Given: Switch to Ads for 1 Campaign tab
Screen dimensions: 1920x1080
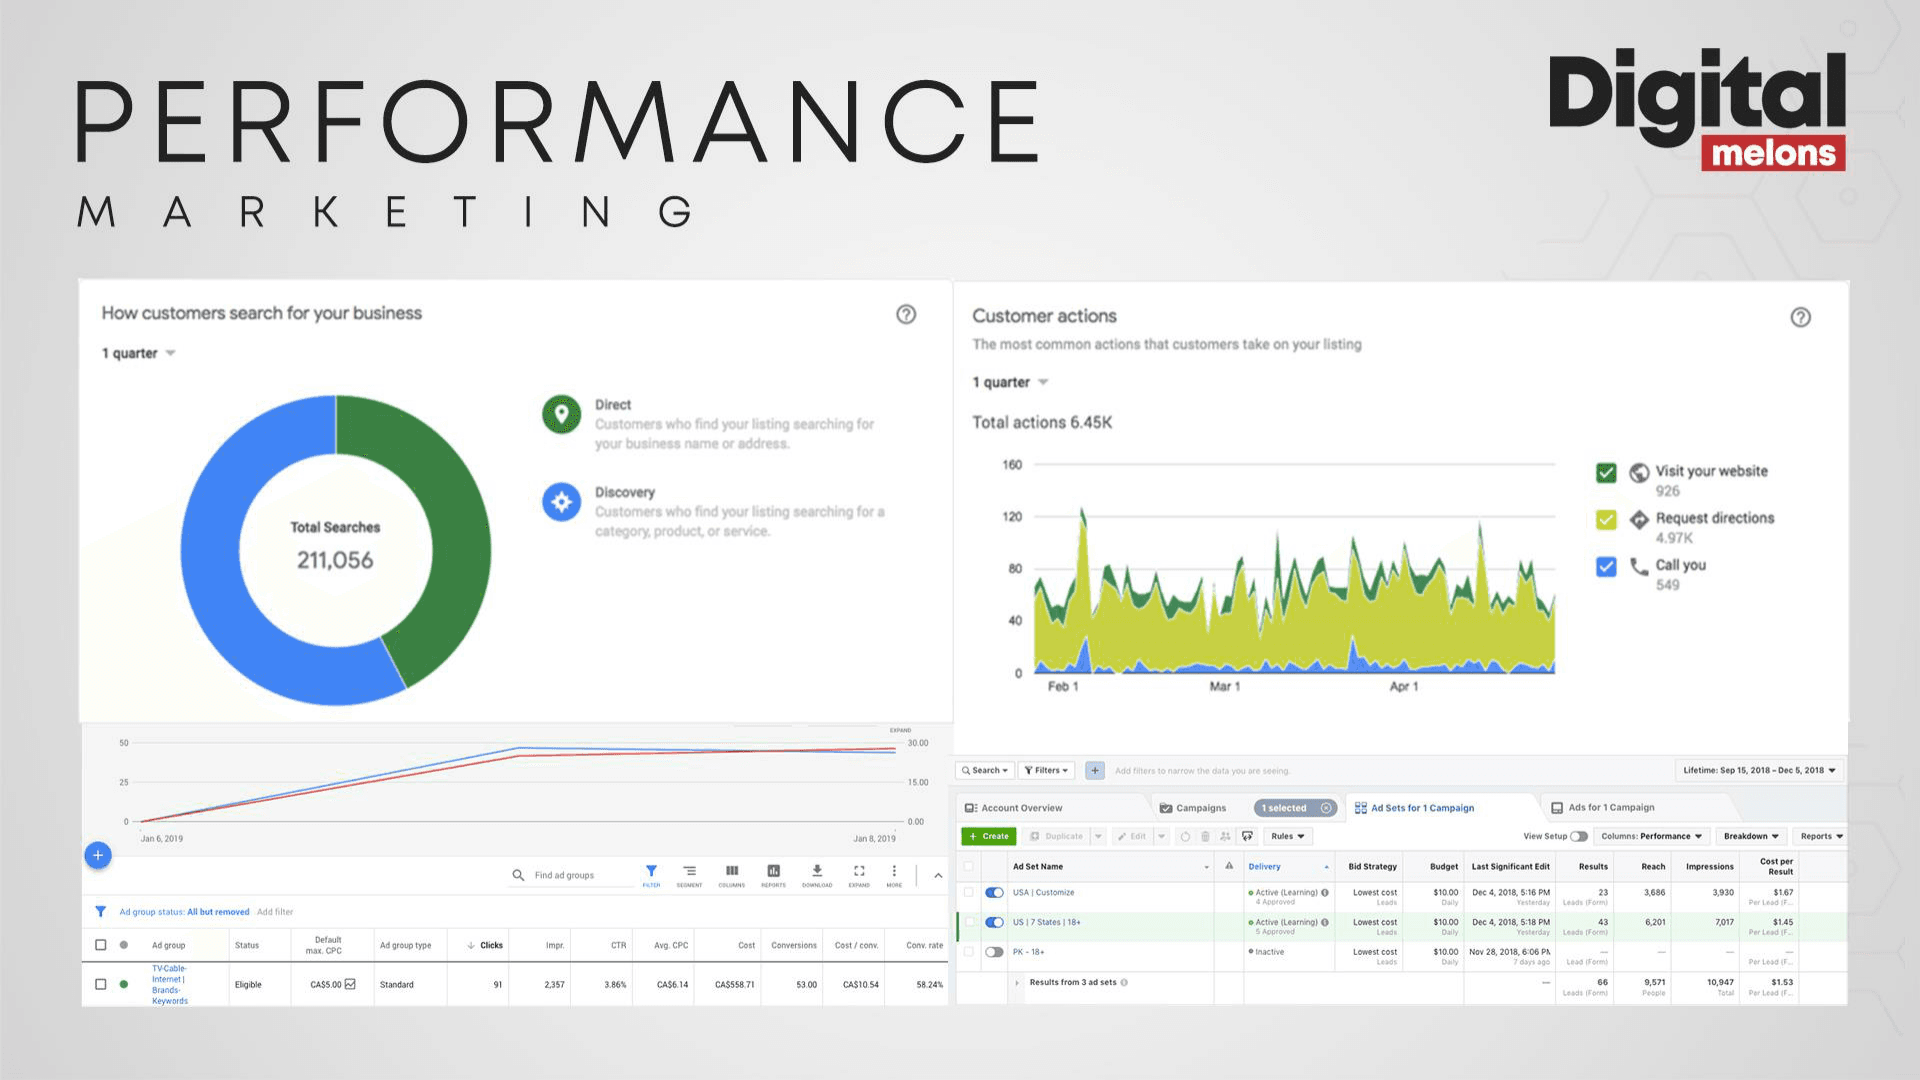Looking at the screenshot, I should click(1603, 808).
